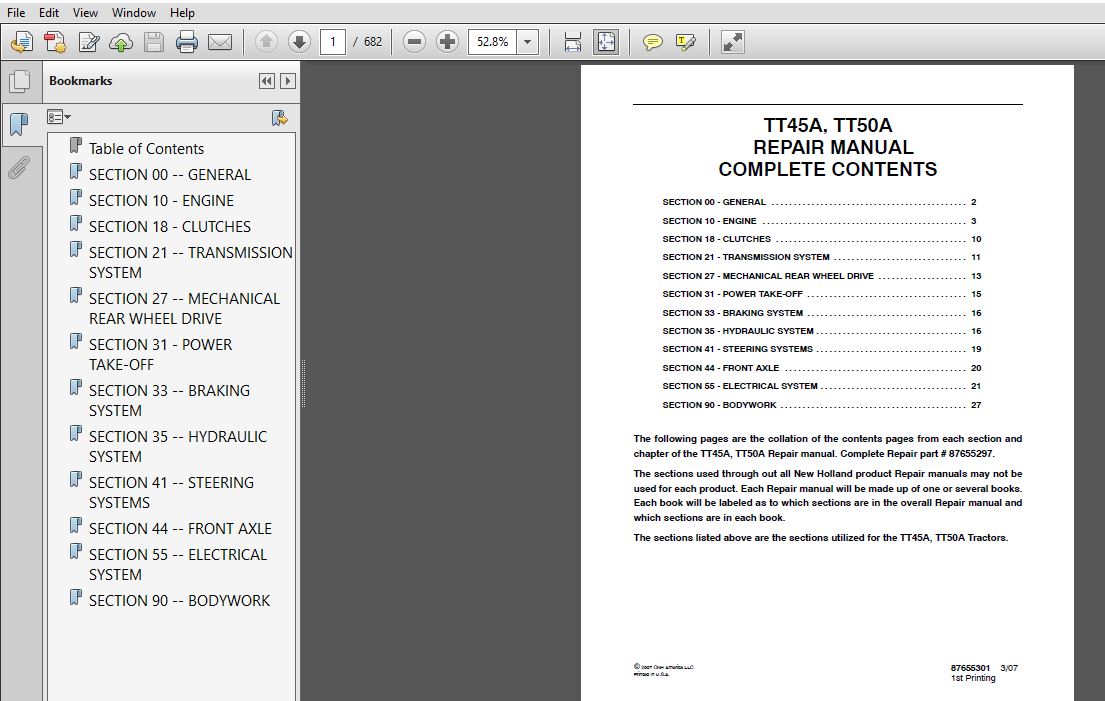This screenshot has height=701, width=1105.
Task: Select the Highlight text tool
Action: [x=685, y=42]
